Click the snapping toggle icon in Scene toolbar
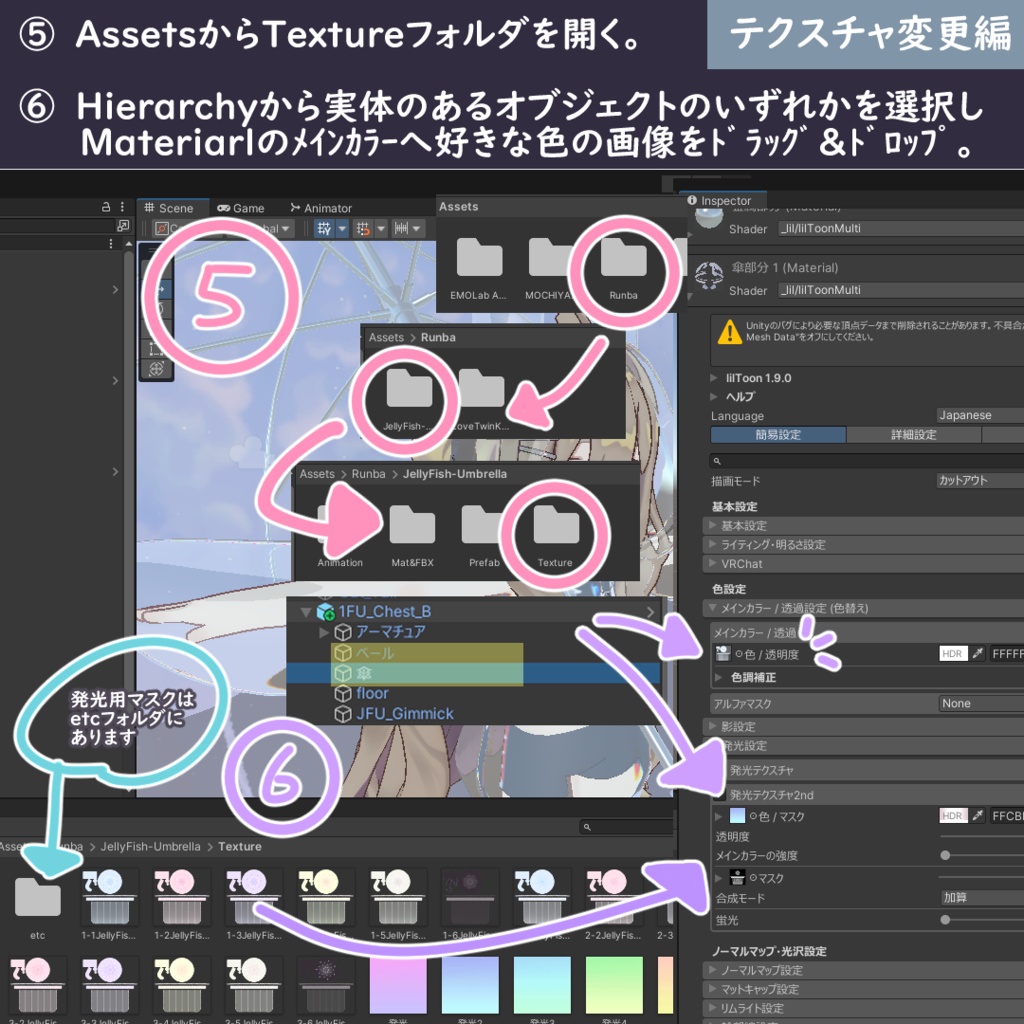The width and height of the screenshot is (1024, 1024). (x=363, y=228)
